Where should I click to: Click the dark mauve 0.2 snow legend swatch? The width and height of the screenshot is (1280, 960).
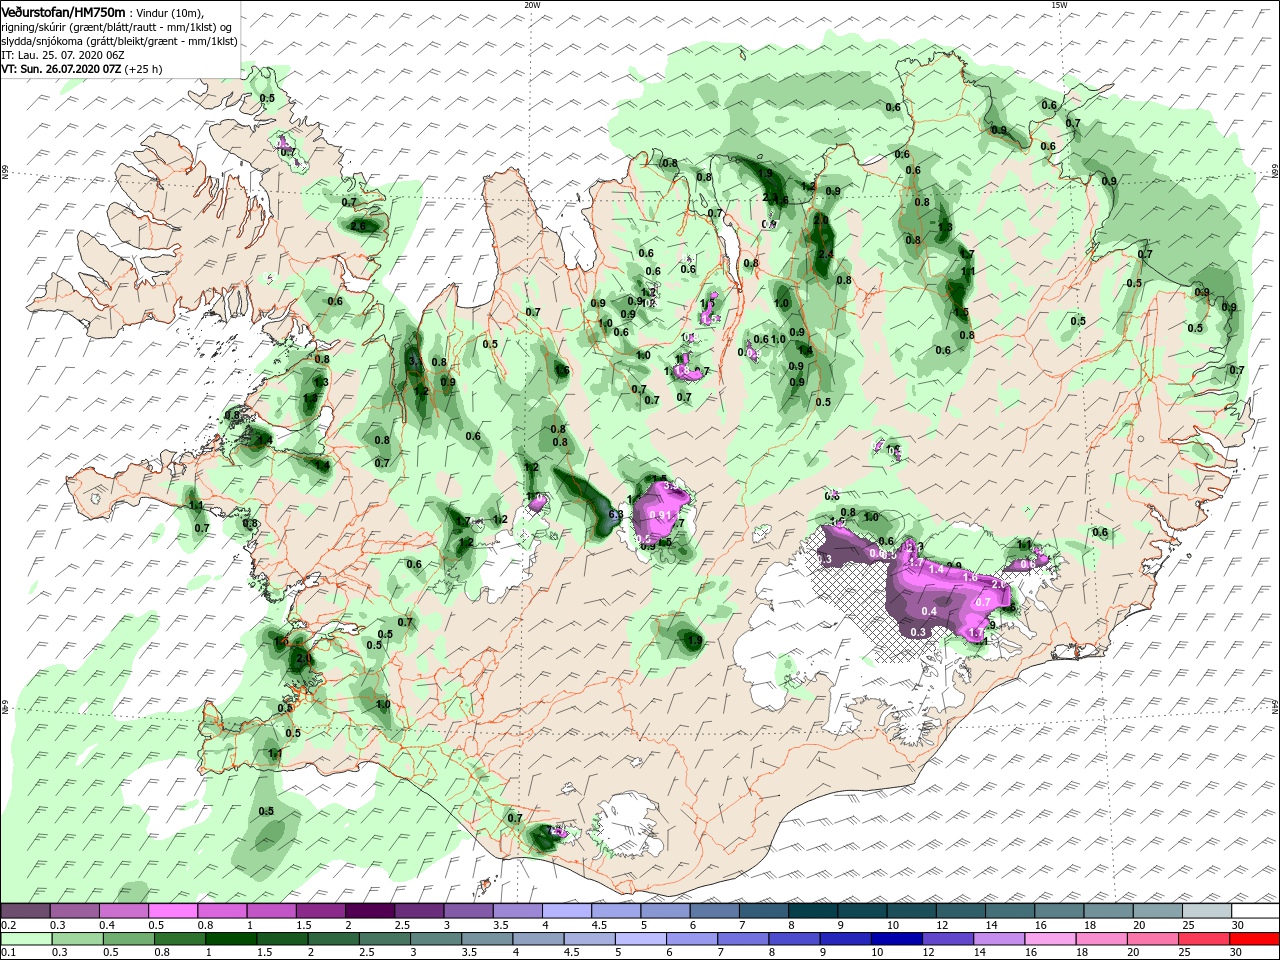pos(25,911)
